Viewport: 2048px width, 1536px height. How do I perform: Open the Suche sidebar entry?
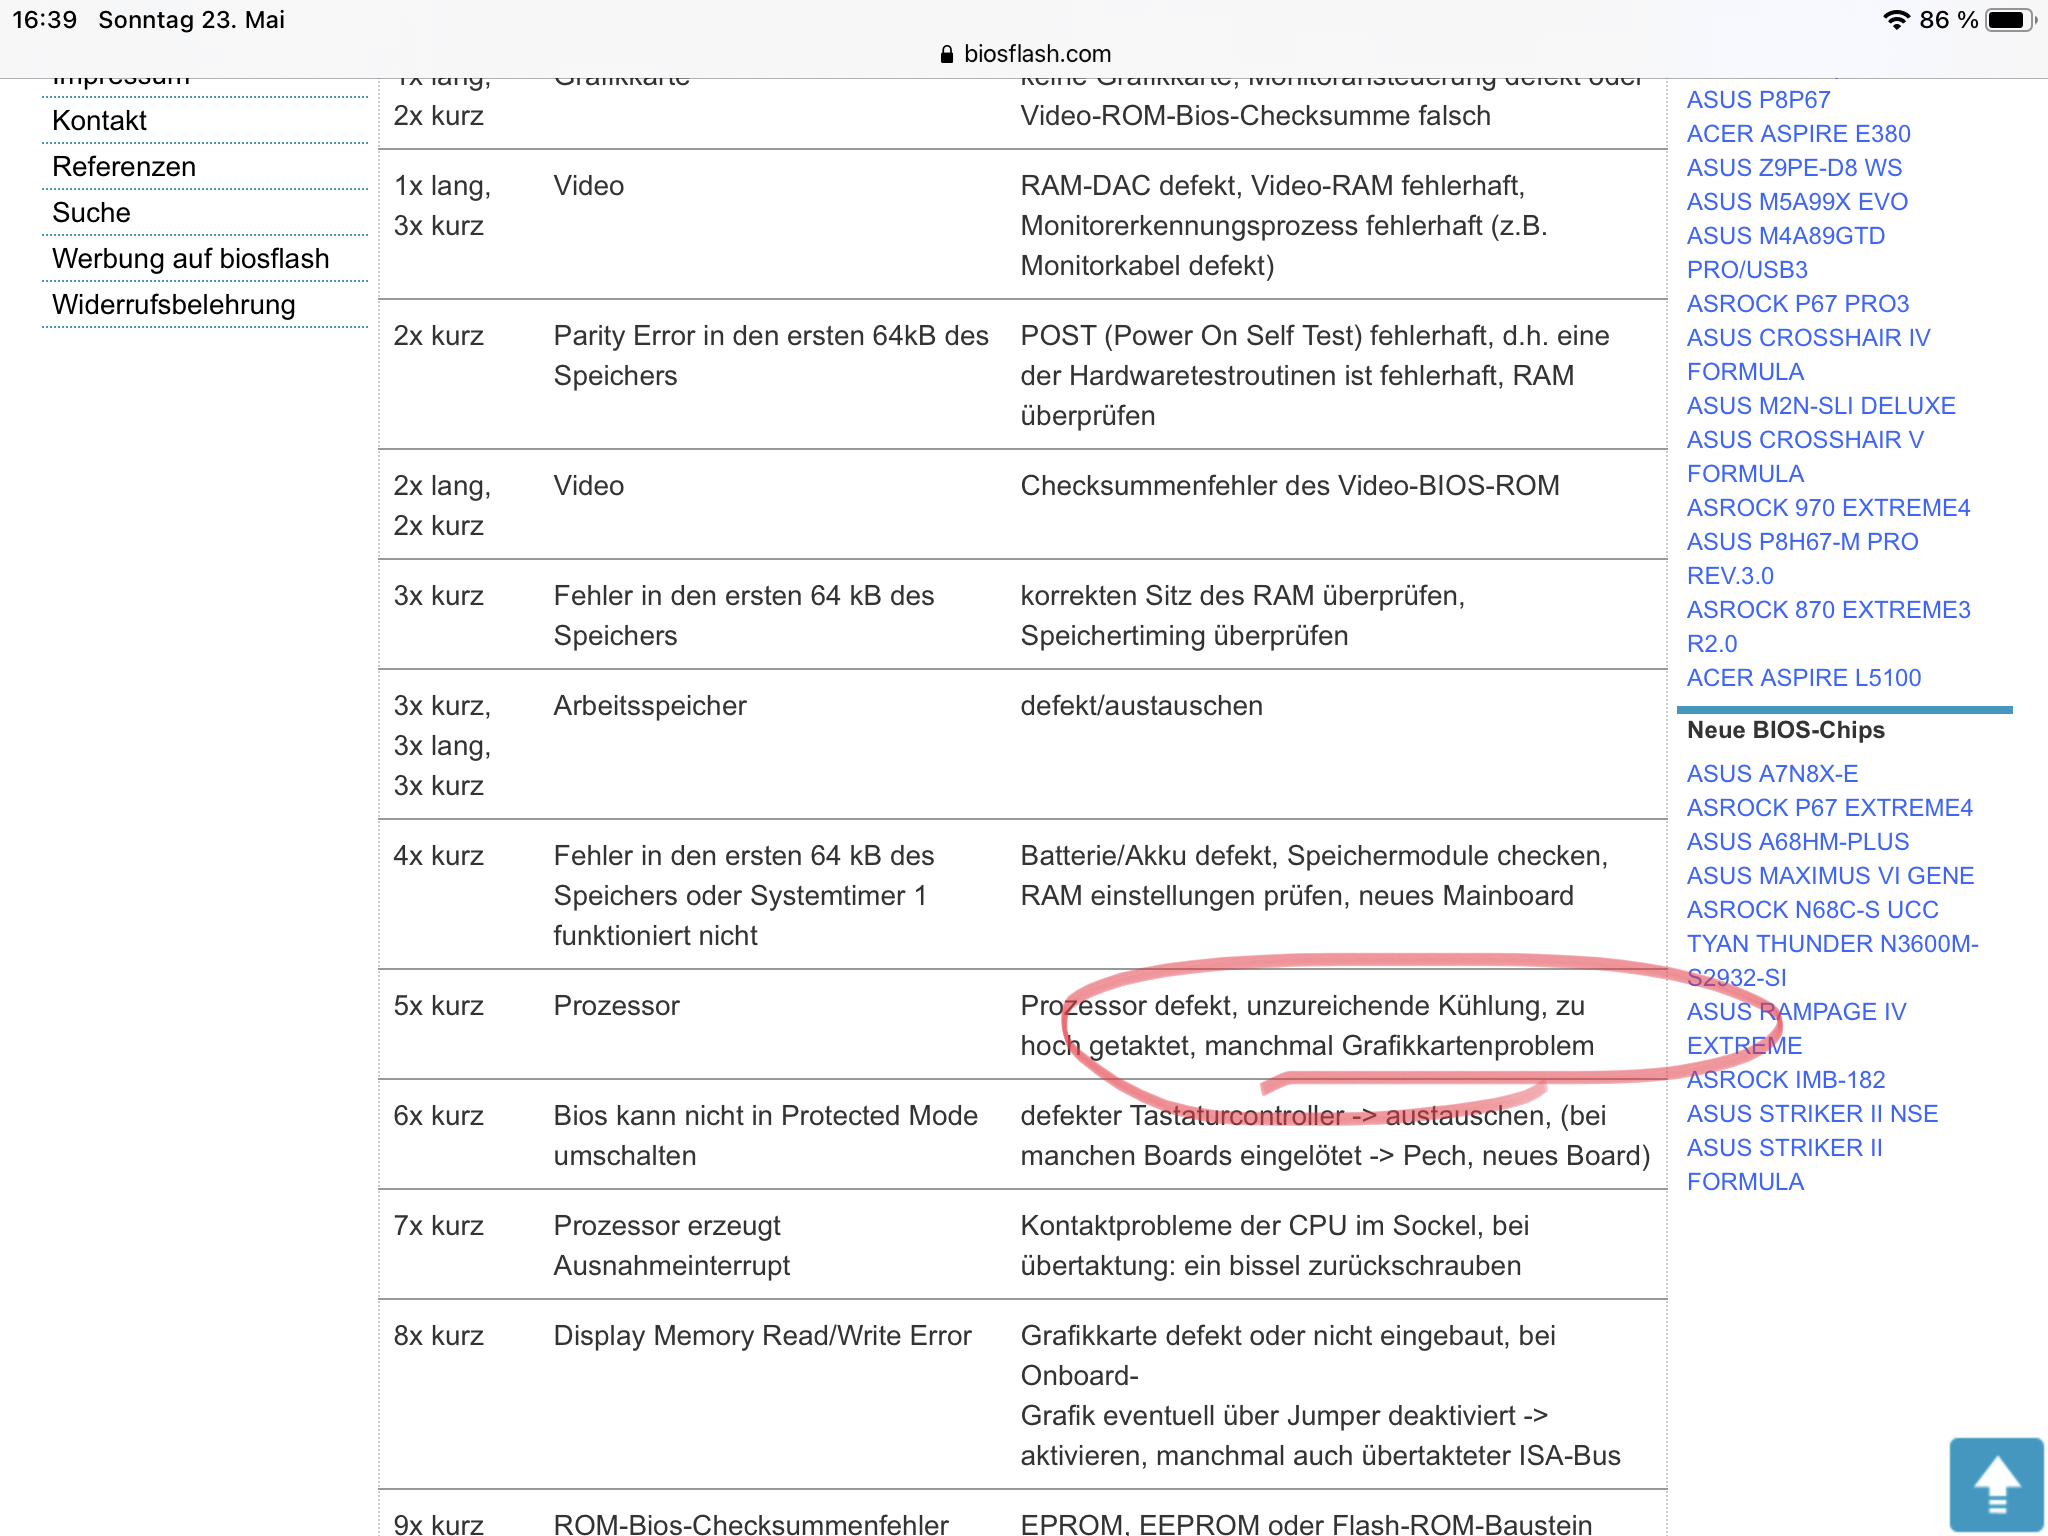click(91, 212)
